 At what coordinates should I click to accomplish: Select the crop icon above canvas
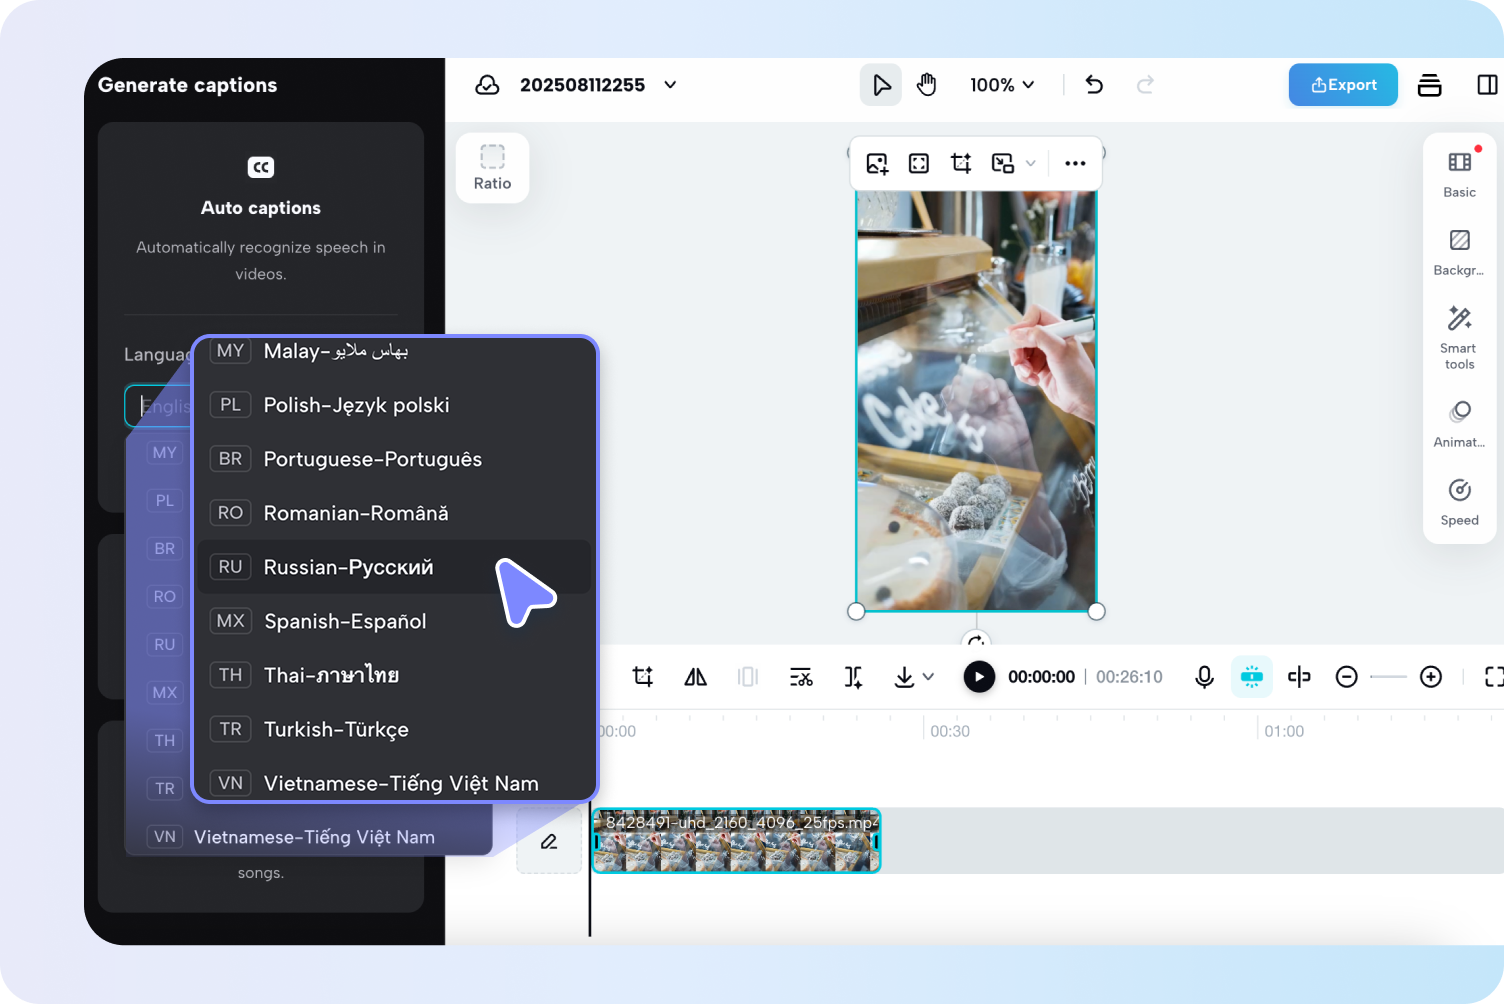[961, 163]
